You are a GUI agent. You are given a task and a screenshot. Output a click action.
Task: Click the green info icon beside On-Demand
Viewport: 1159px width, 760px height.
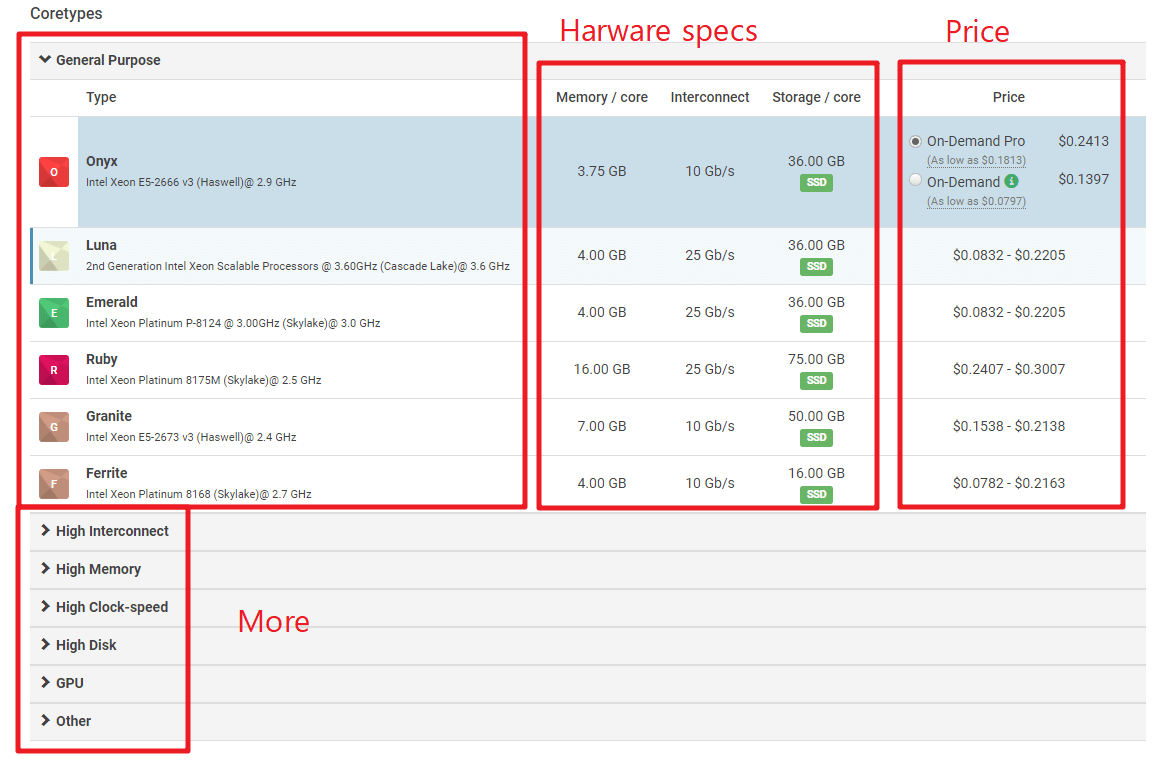point(1011,182)
